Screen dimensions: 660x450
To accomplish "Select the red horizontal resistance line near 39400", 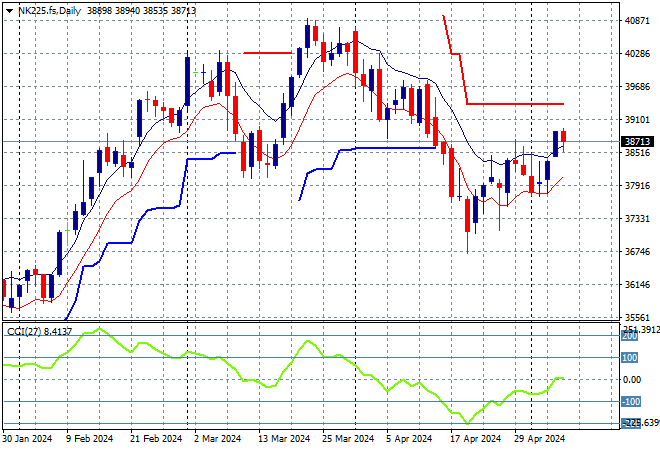I will tap(515, 104).
